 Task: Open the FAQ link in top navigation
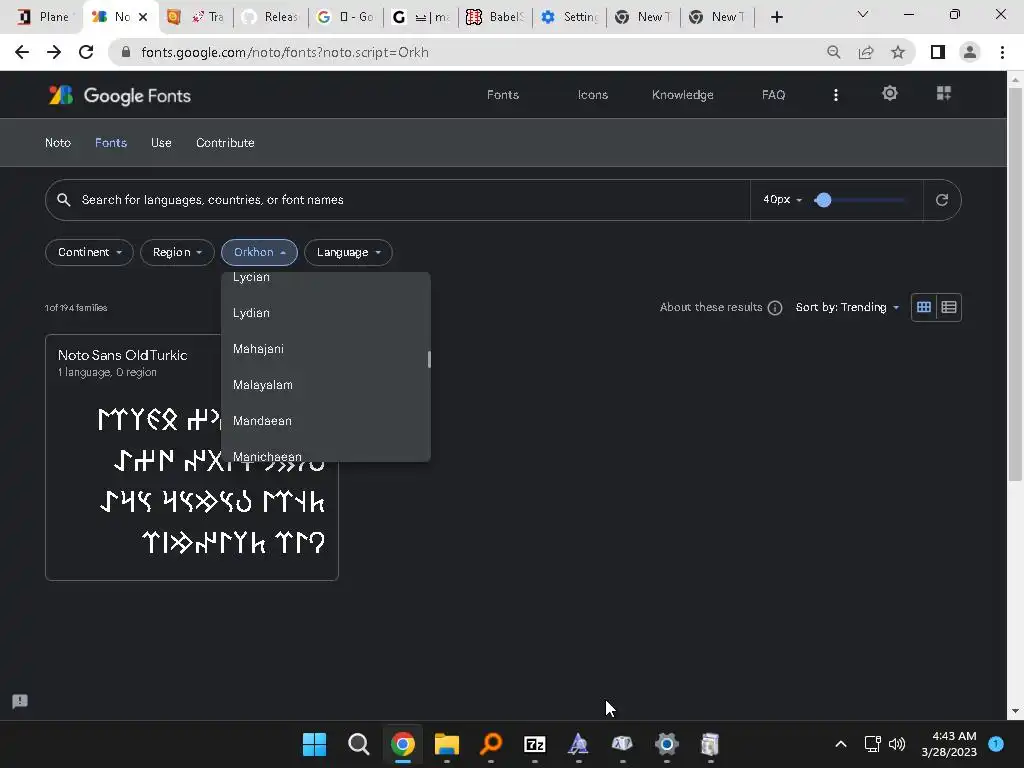click(773, 95)
